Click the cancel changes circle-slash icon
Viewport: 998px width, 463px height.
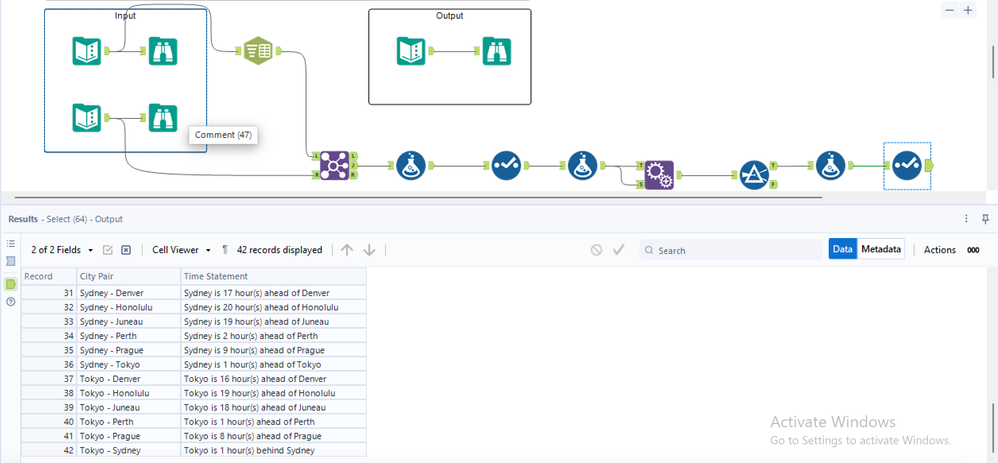[x=596, y=250]
